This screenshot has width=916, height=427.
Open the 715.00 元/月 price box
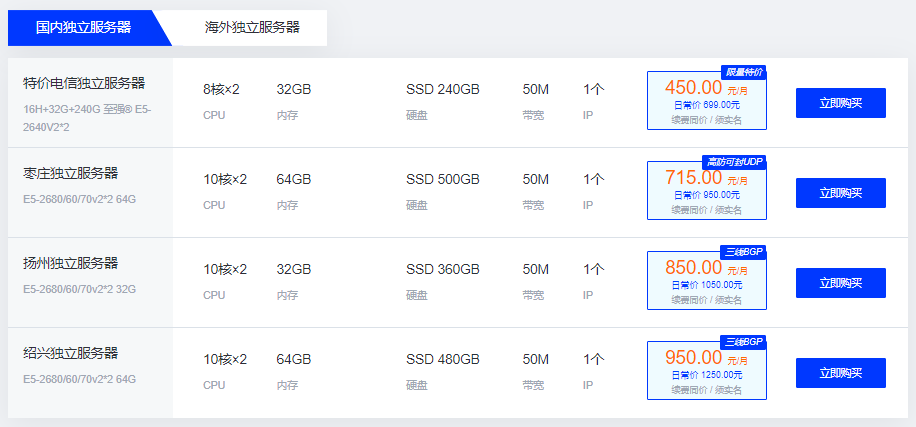(x=707, y=190)
